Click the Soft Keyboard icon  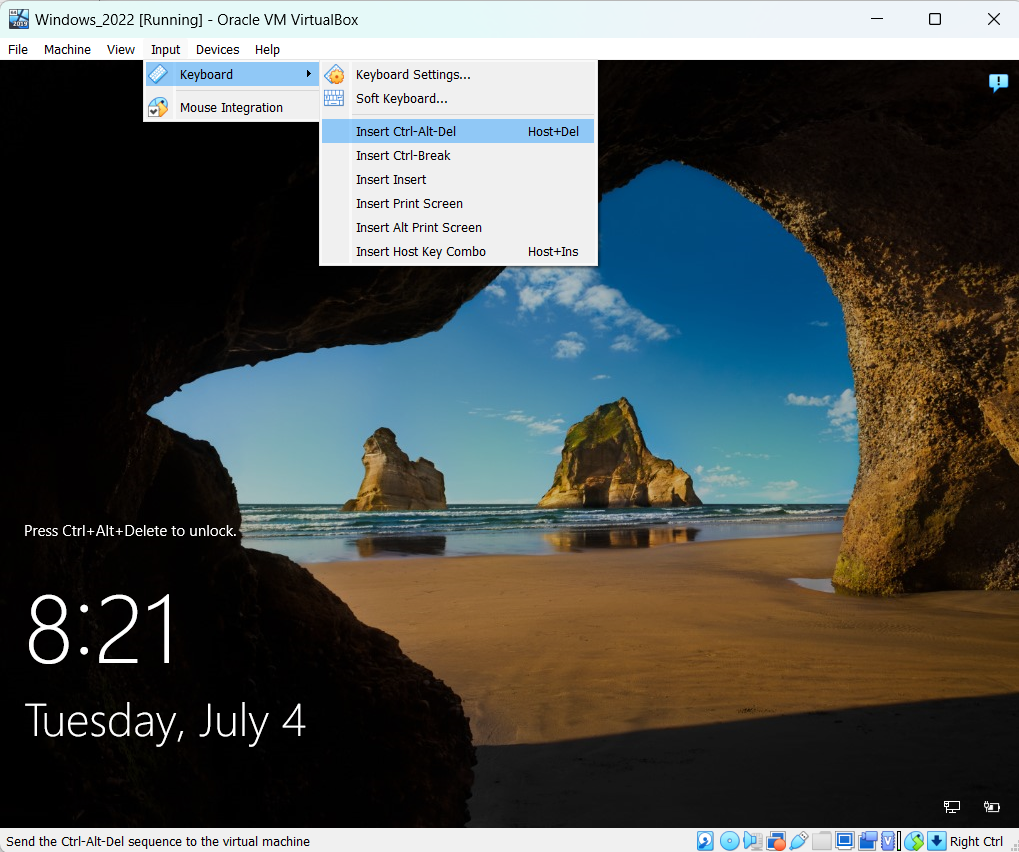pos(334,98)
